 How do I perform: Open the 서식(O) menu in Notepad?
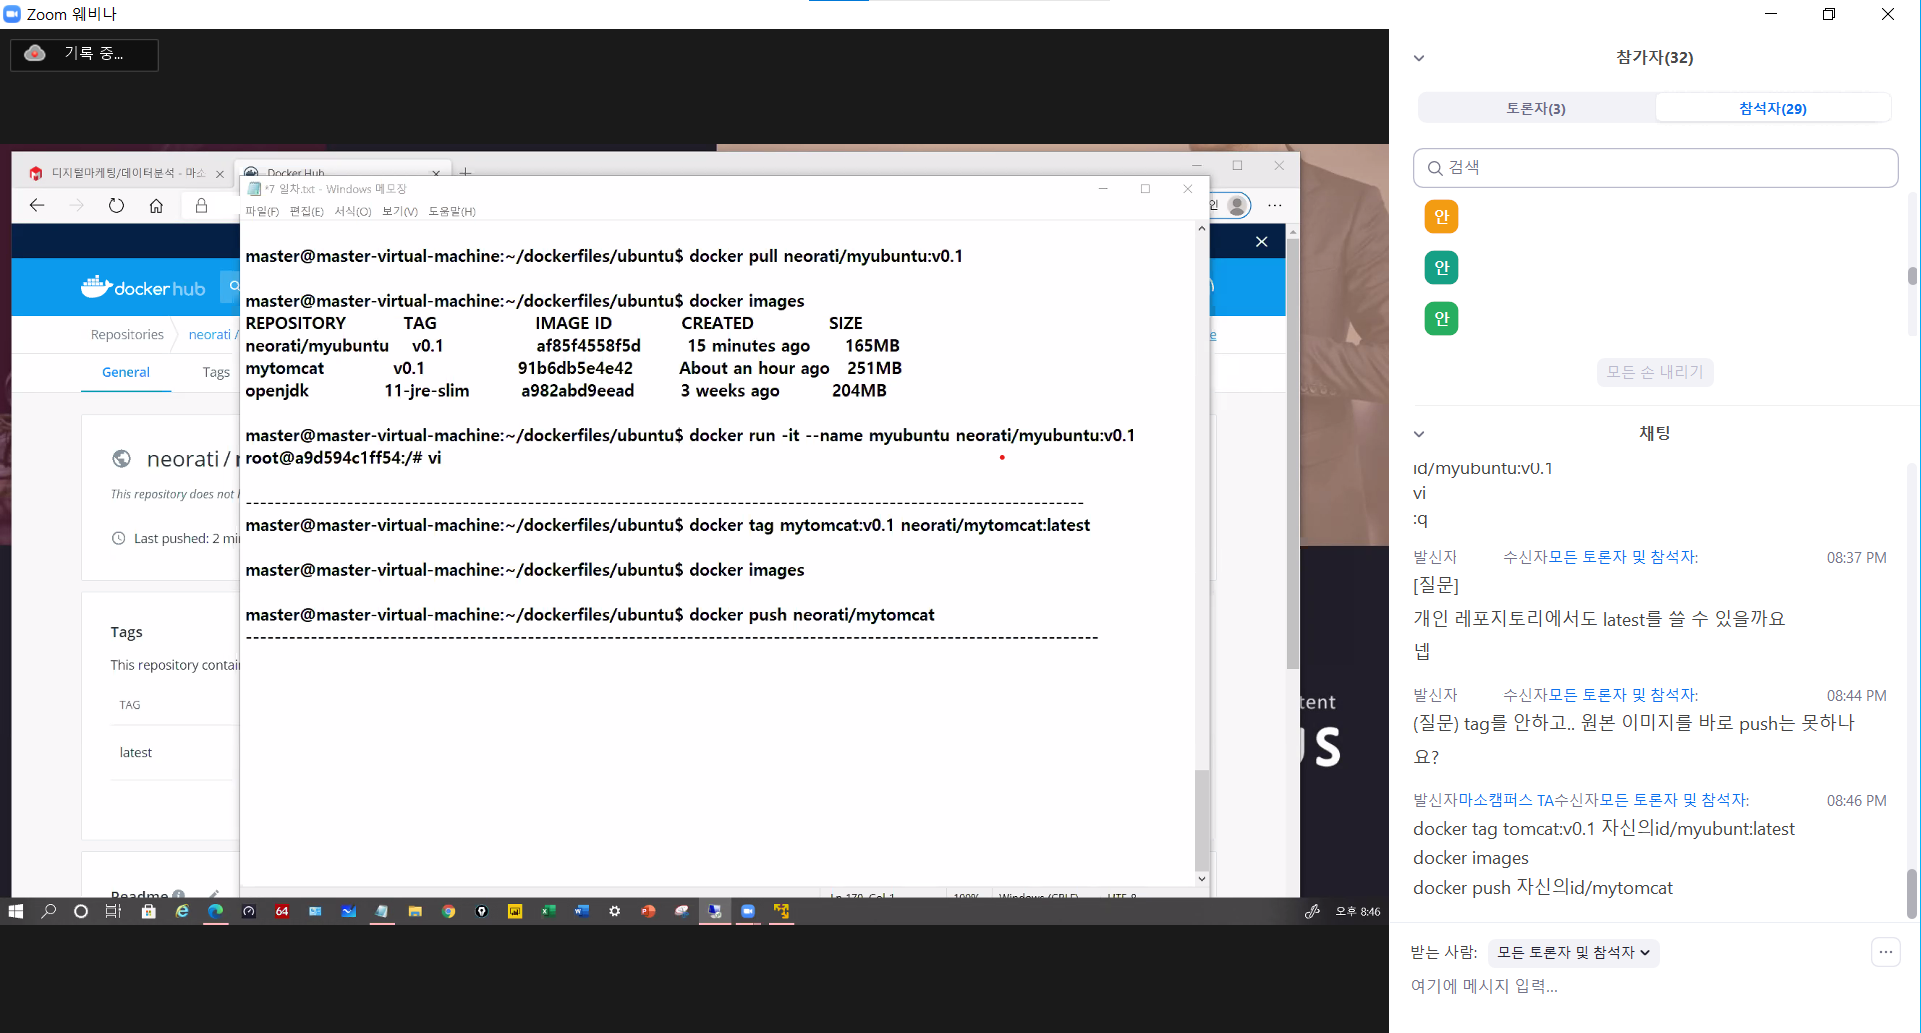352,211
